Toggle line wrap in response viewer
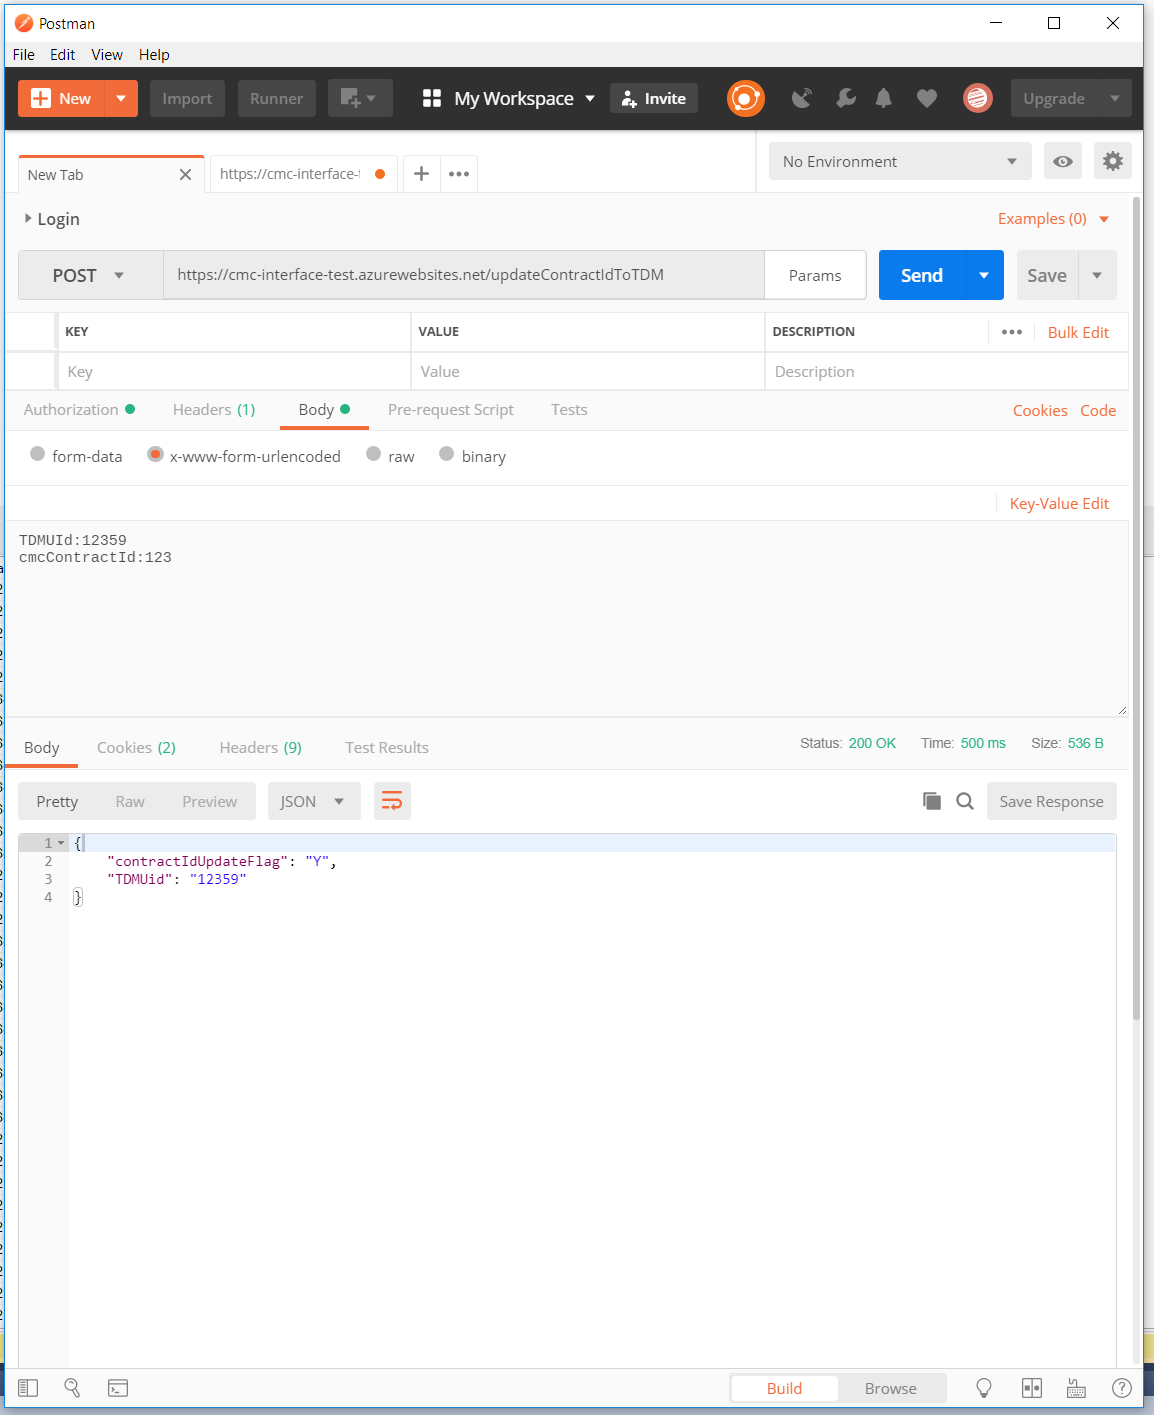The image size is (1154, 1415). pos(392,801)
